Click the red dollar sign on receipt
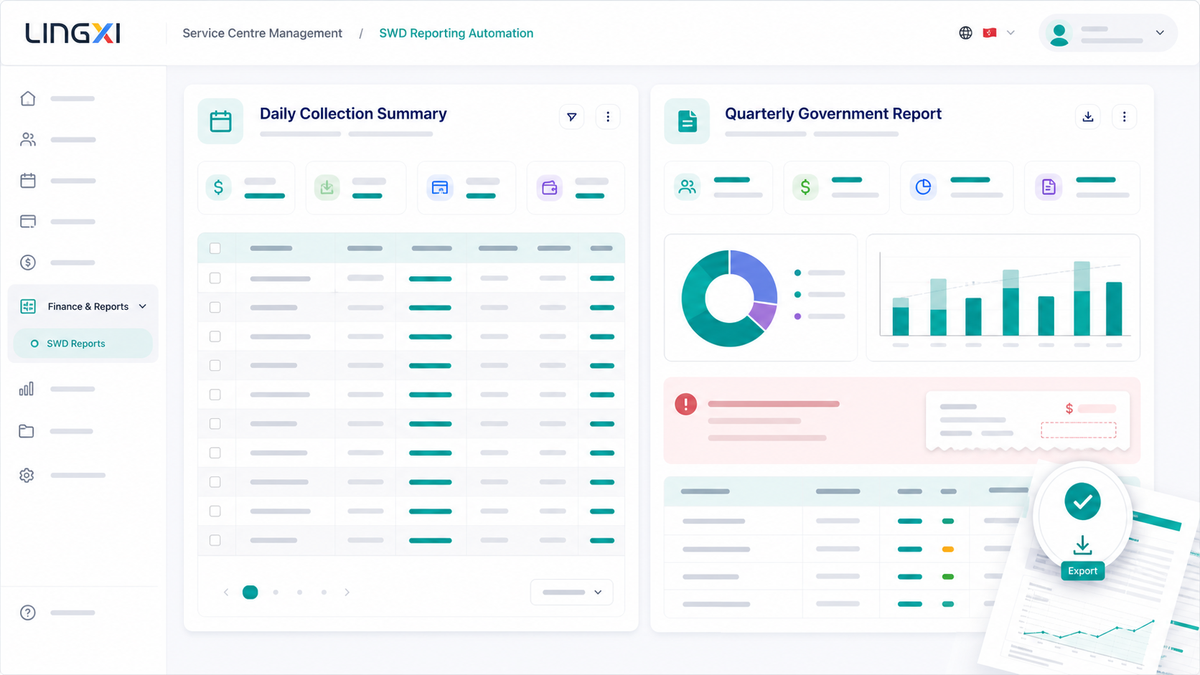 tap(1069, 408)
